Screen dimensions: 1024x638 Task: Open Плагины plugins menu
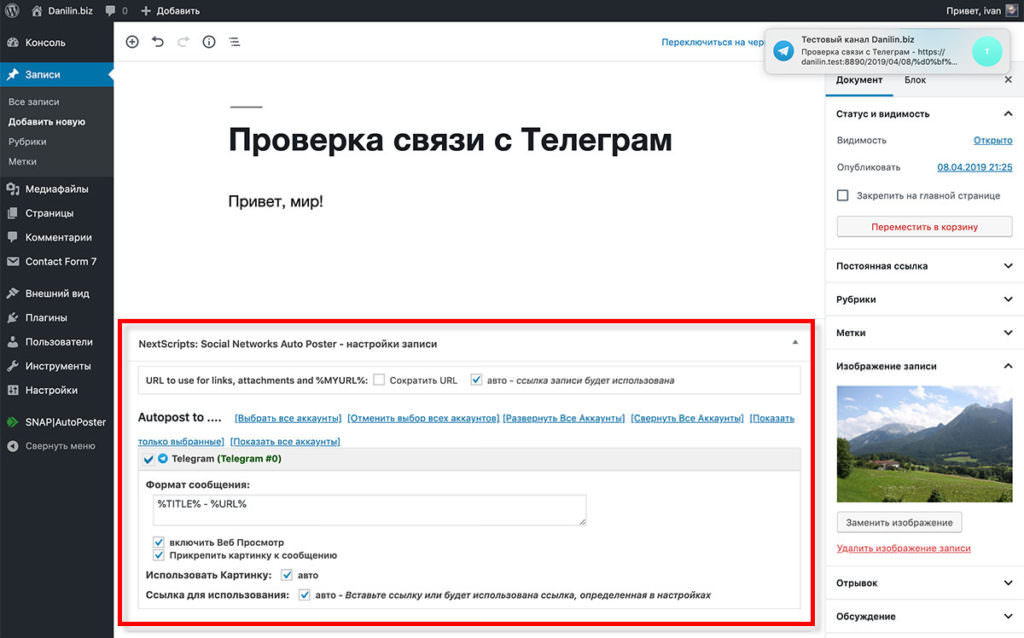tap(57, 317)
